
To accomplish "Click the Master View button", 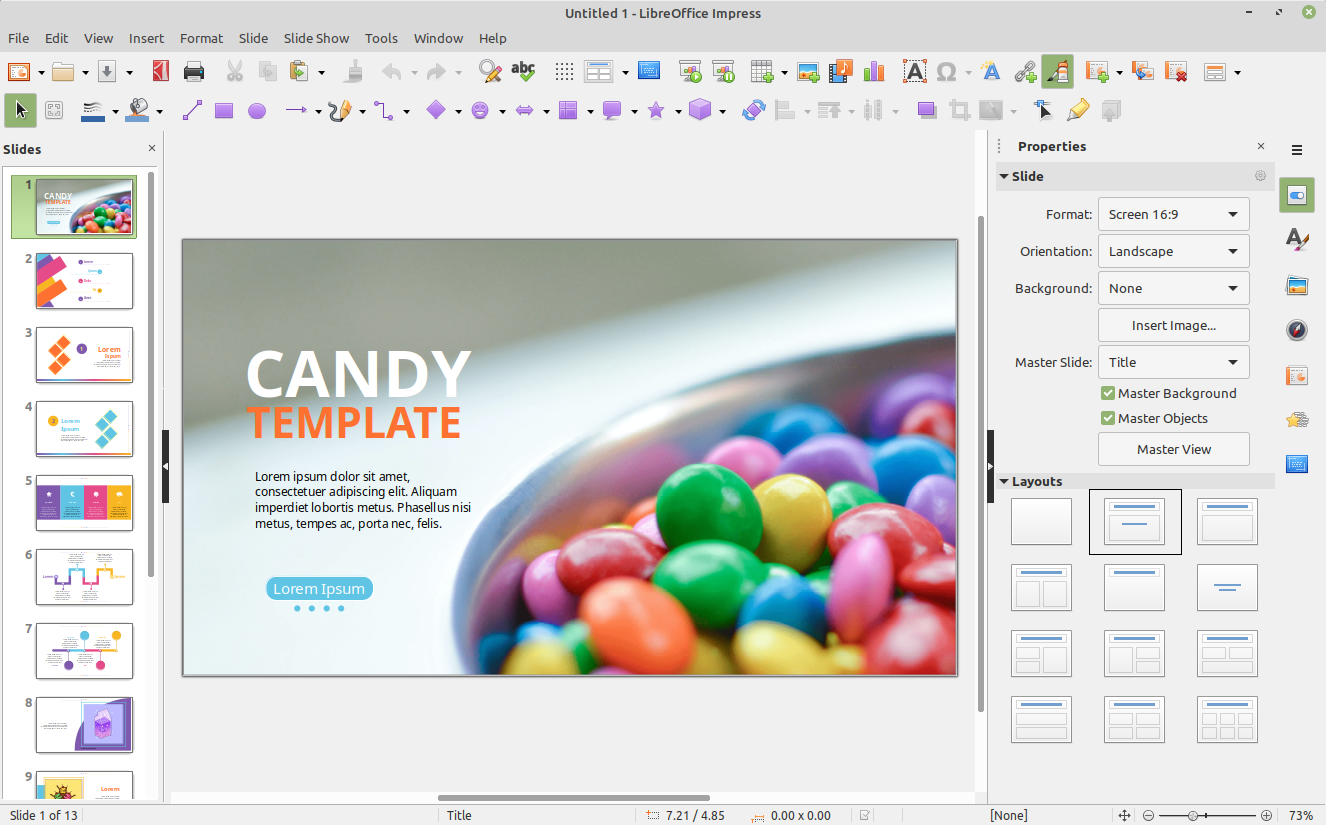I will click(x=1173, y=449).
